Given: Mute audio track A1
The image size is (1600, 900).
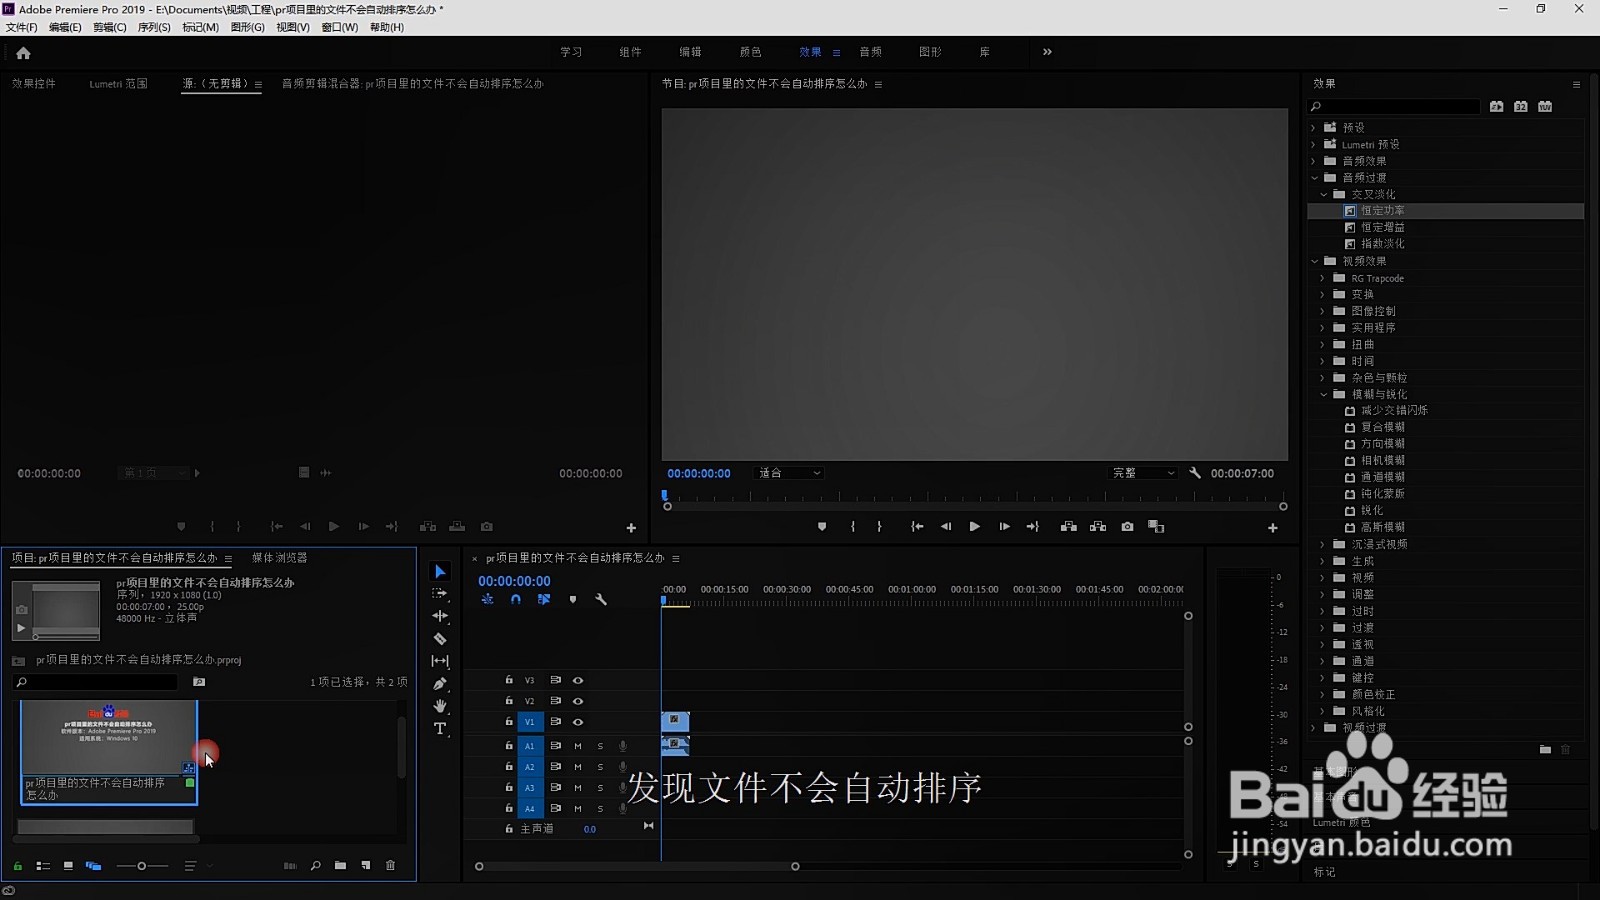Looking at the screenshot, I should (x=578, y=746).
